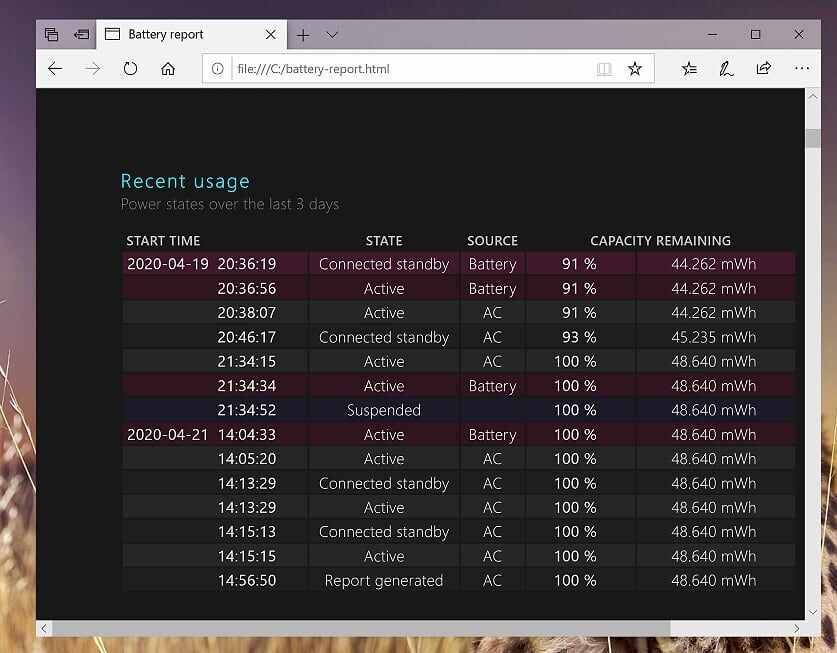This screenshot has width=837, height=653.
Task: Click the vertical scrollbar down arrow
Action: point(812,611)
